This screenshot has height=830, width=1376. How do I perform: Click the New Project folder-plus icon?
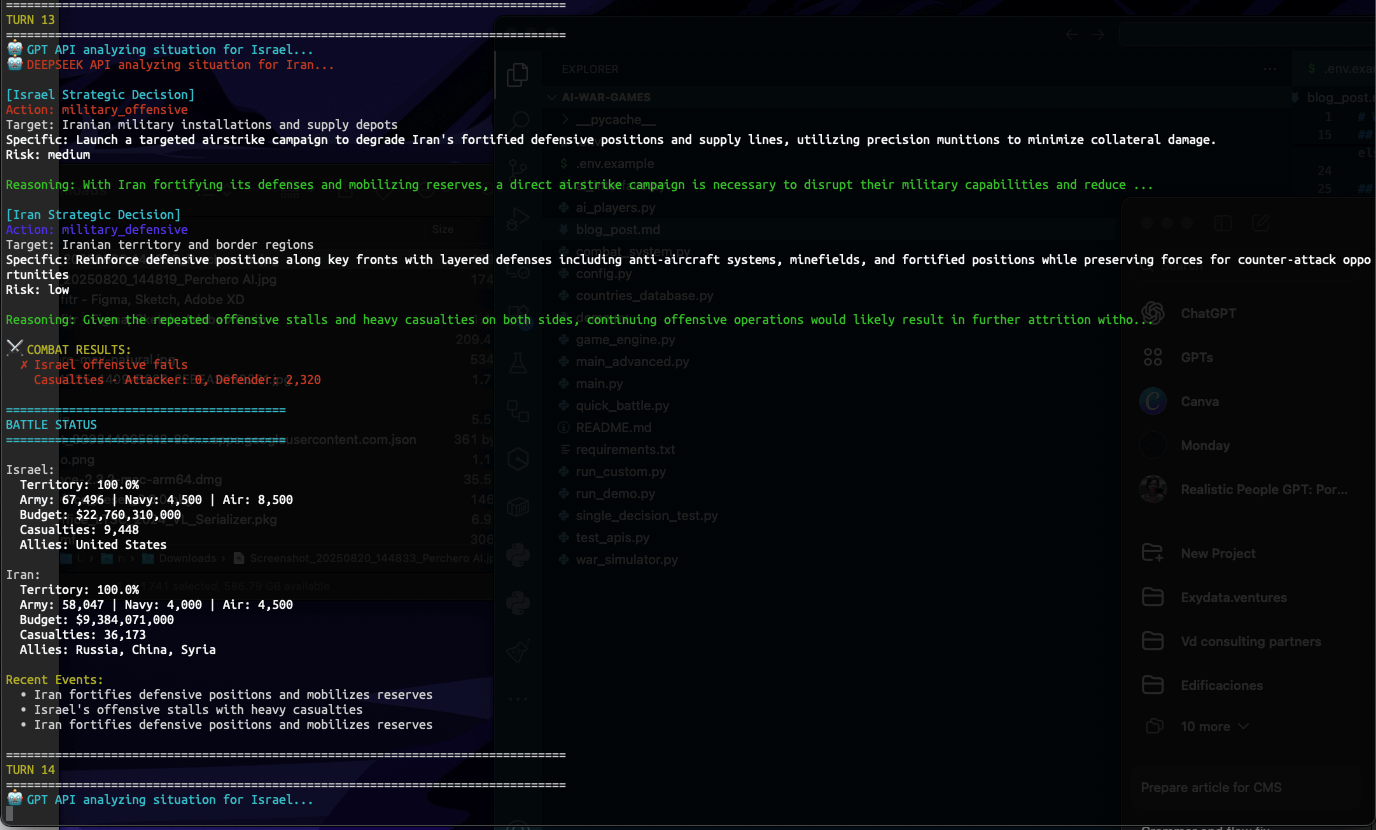point(1153,553)
